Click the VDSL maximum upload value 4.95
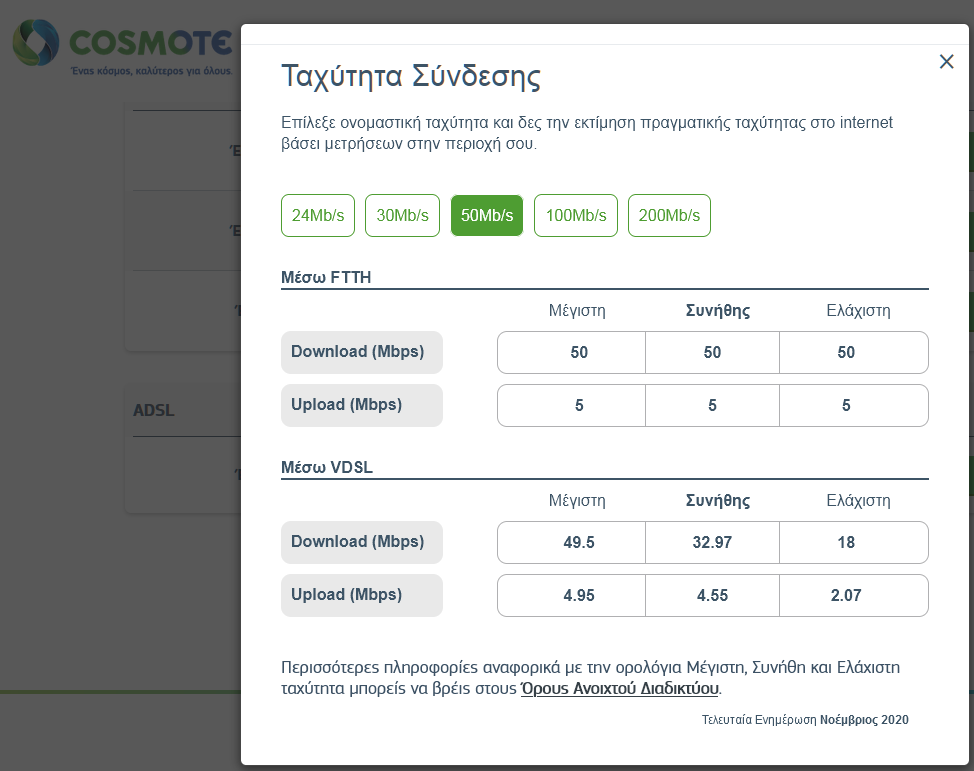This screenshot has width=974, height=771. point(578,595)
